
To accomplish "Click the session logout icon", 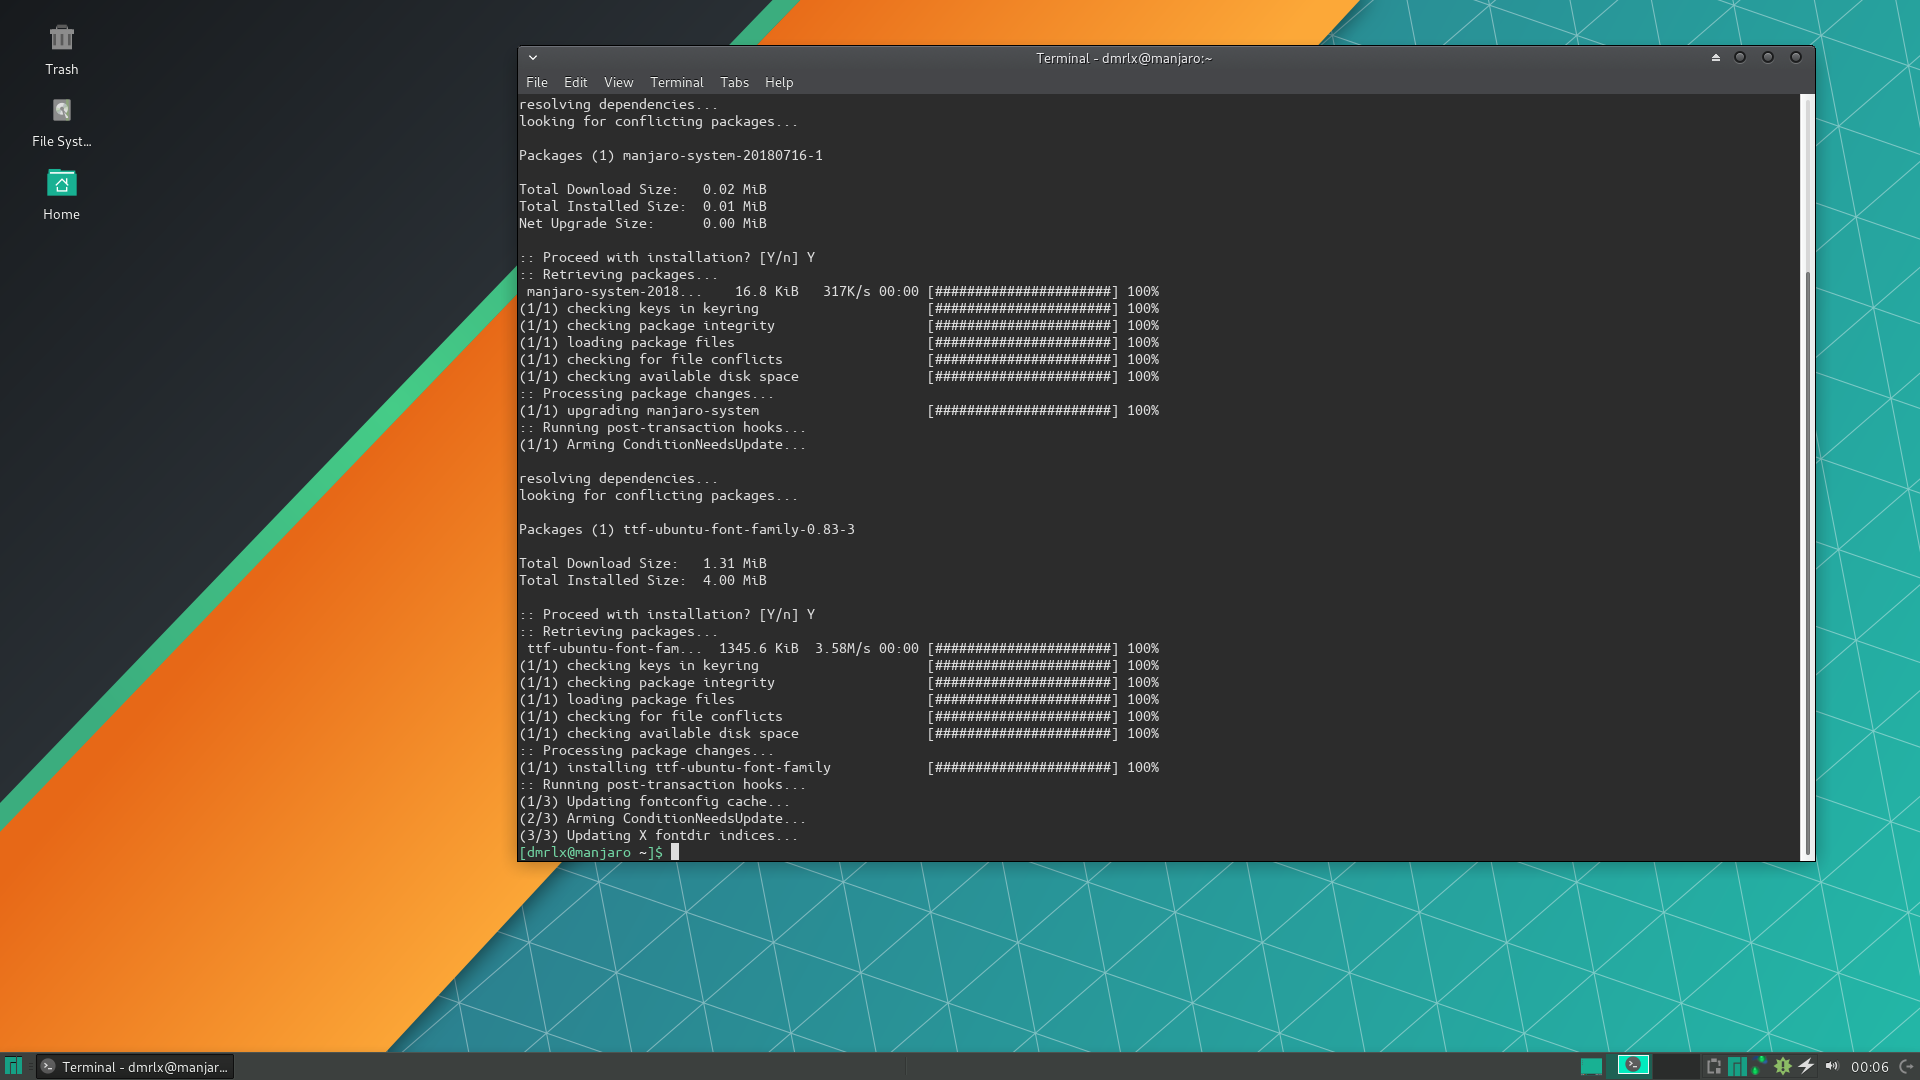I will pyautogui.click(x=1906, y=1066).
